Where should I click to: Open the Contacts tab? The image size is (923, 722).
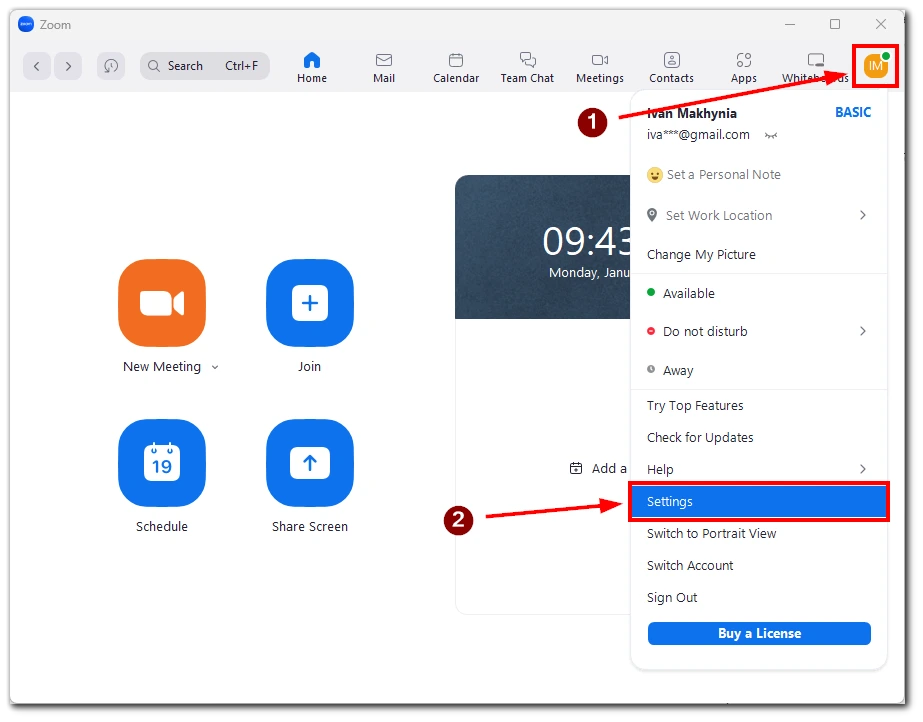[x=672, y=68]
